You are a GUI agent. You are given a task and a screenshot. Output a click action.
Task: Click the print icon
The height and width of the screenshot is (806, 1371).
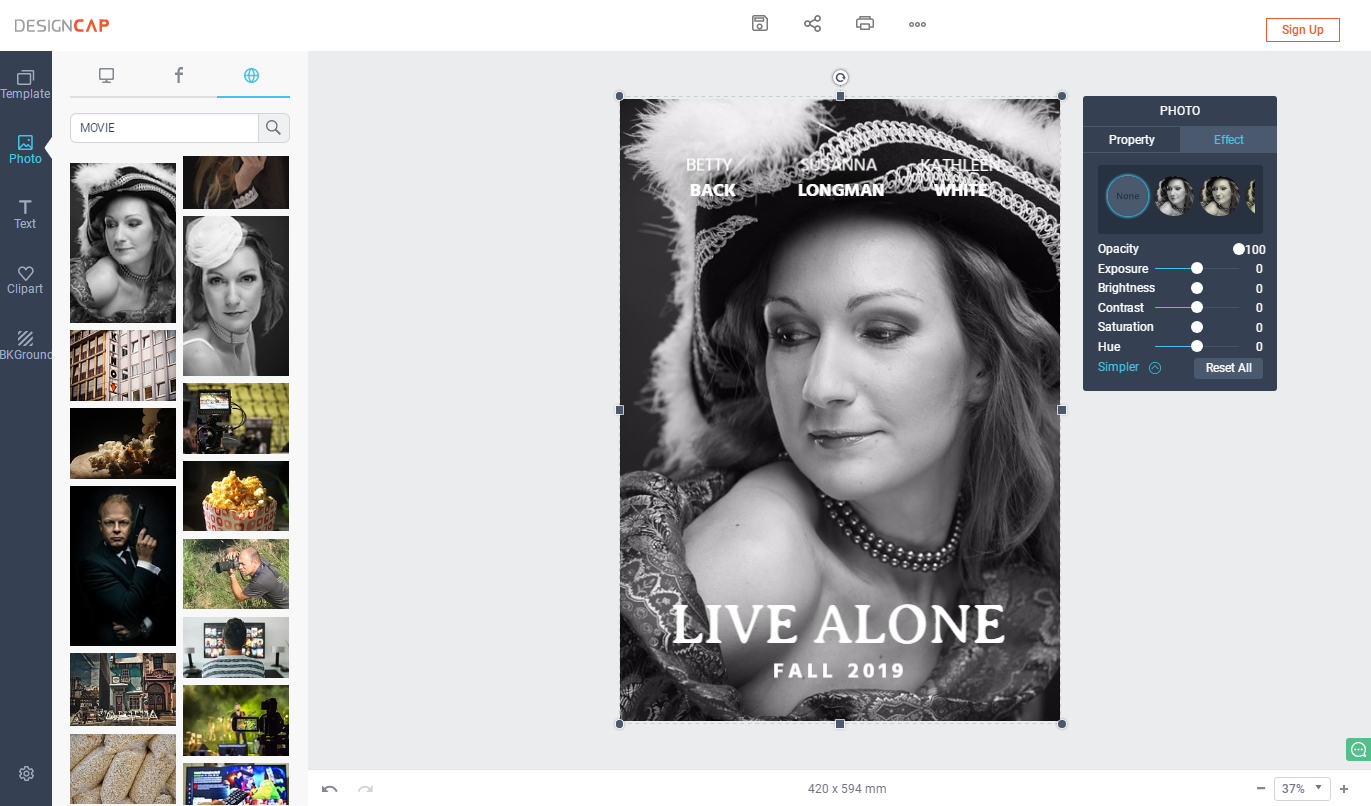point(865,24)
